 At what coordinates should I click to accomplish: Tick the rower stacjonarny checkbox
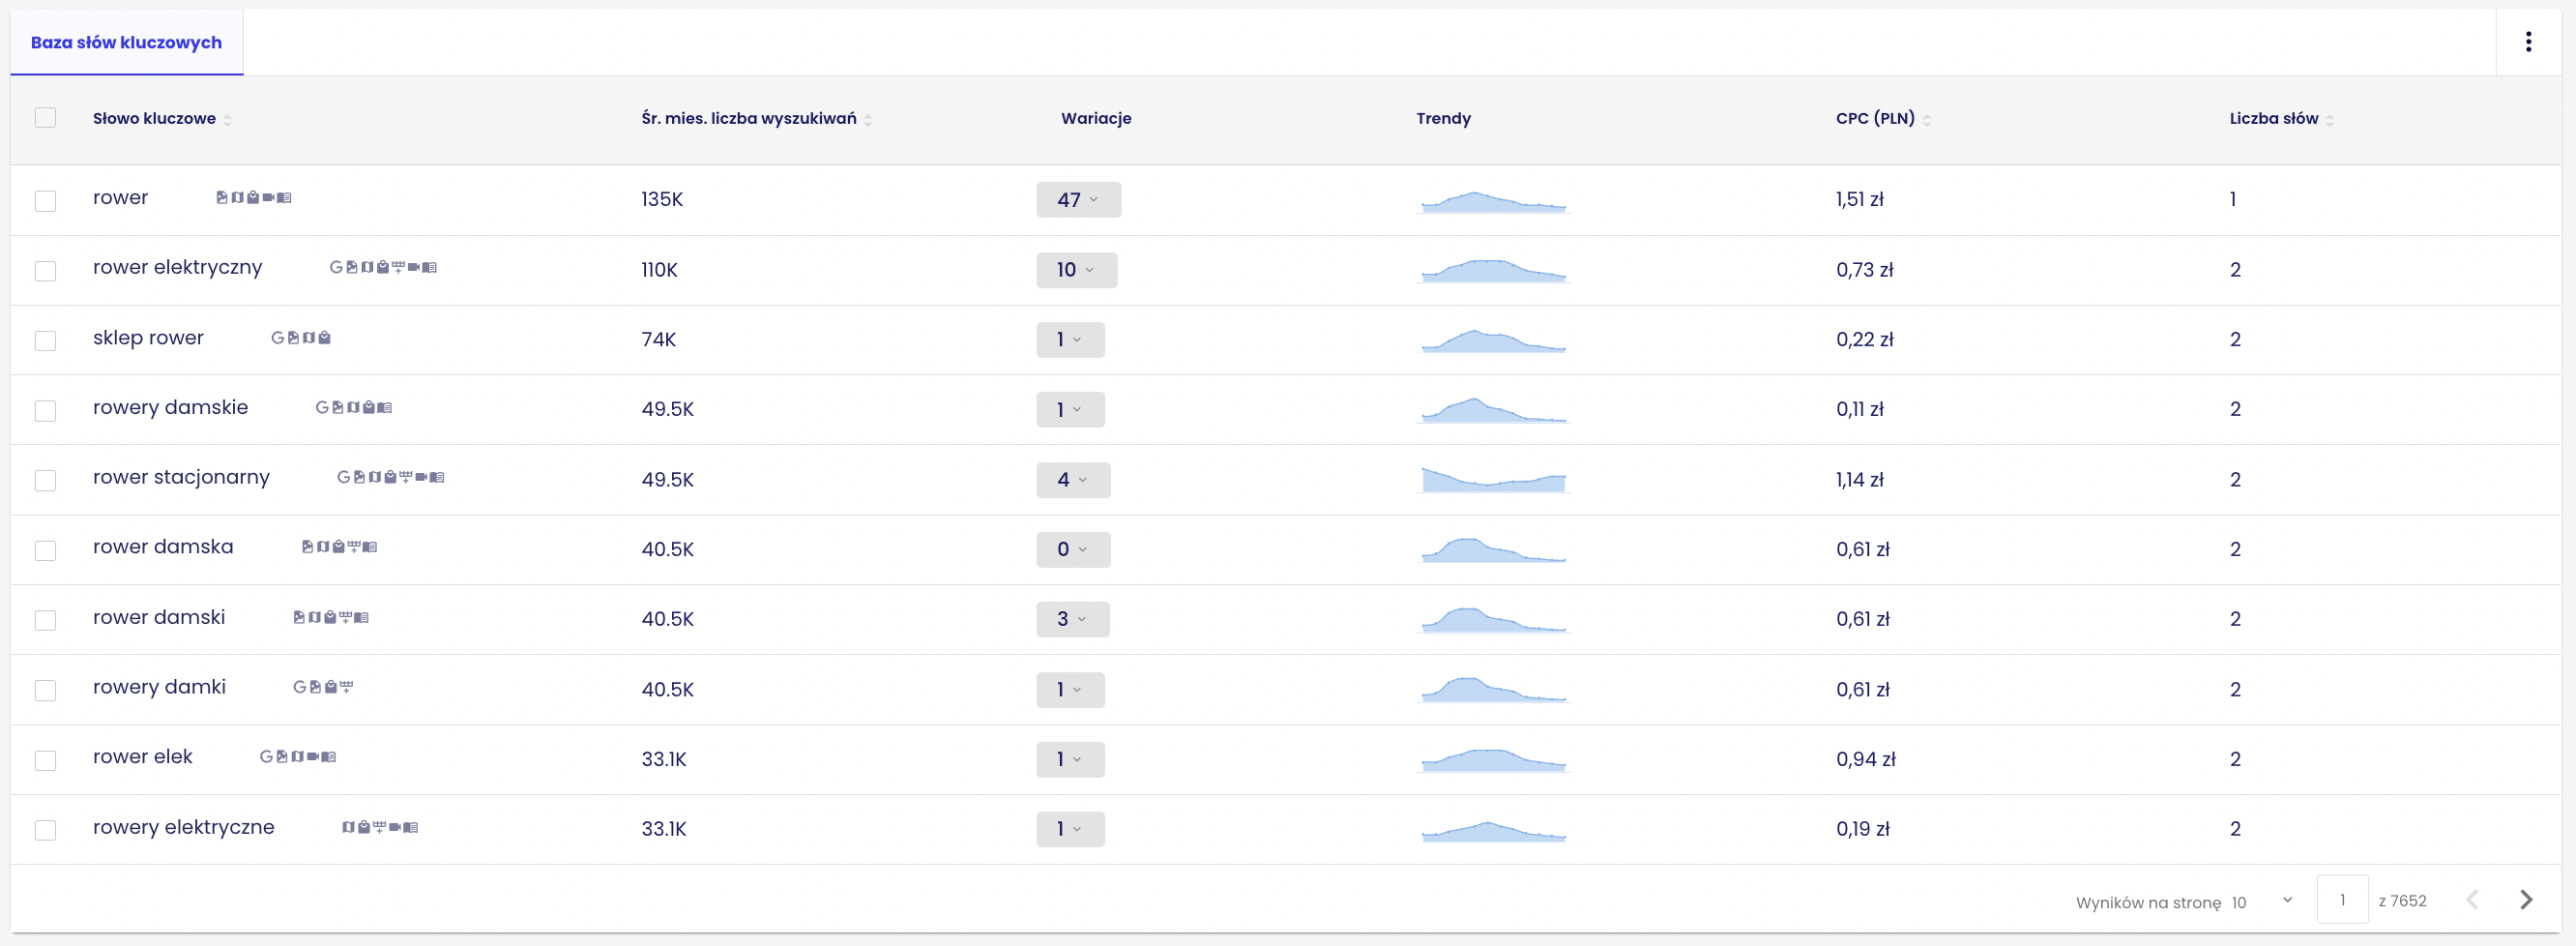(x=45, y=480)
